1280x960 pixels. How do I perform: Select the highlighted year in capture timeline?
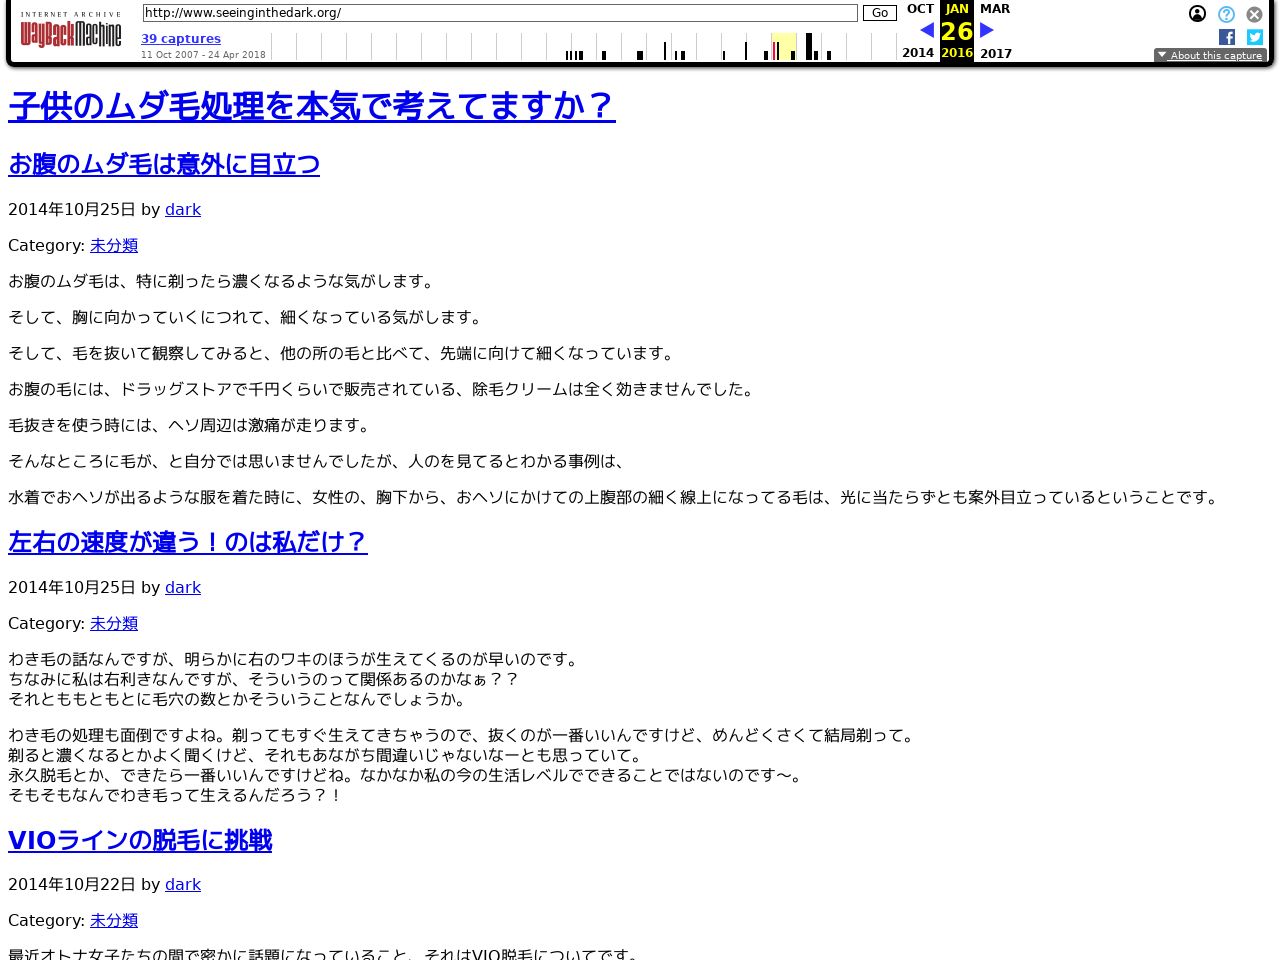[x=783, y=46]
